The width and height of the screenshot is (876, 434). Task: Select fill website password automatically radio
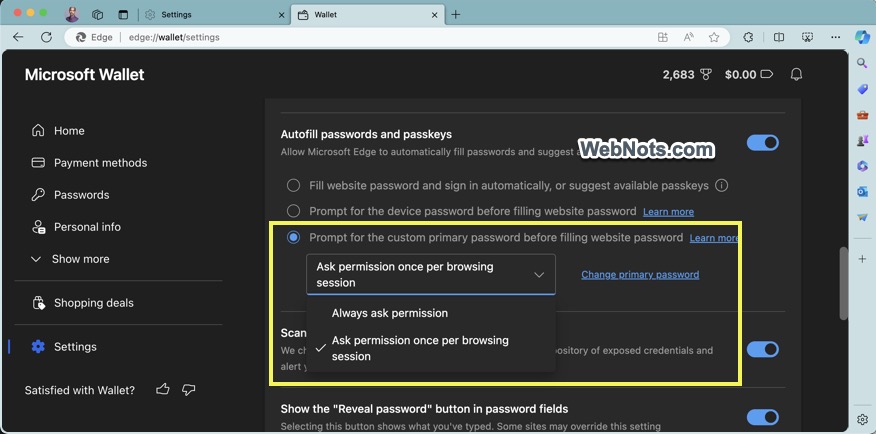(x=293, y=185)
